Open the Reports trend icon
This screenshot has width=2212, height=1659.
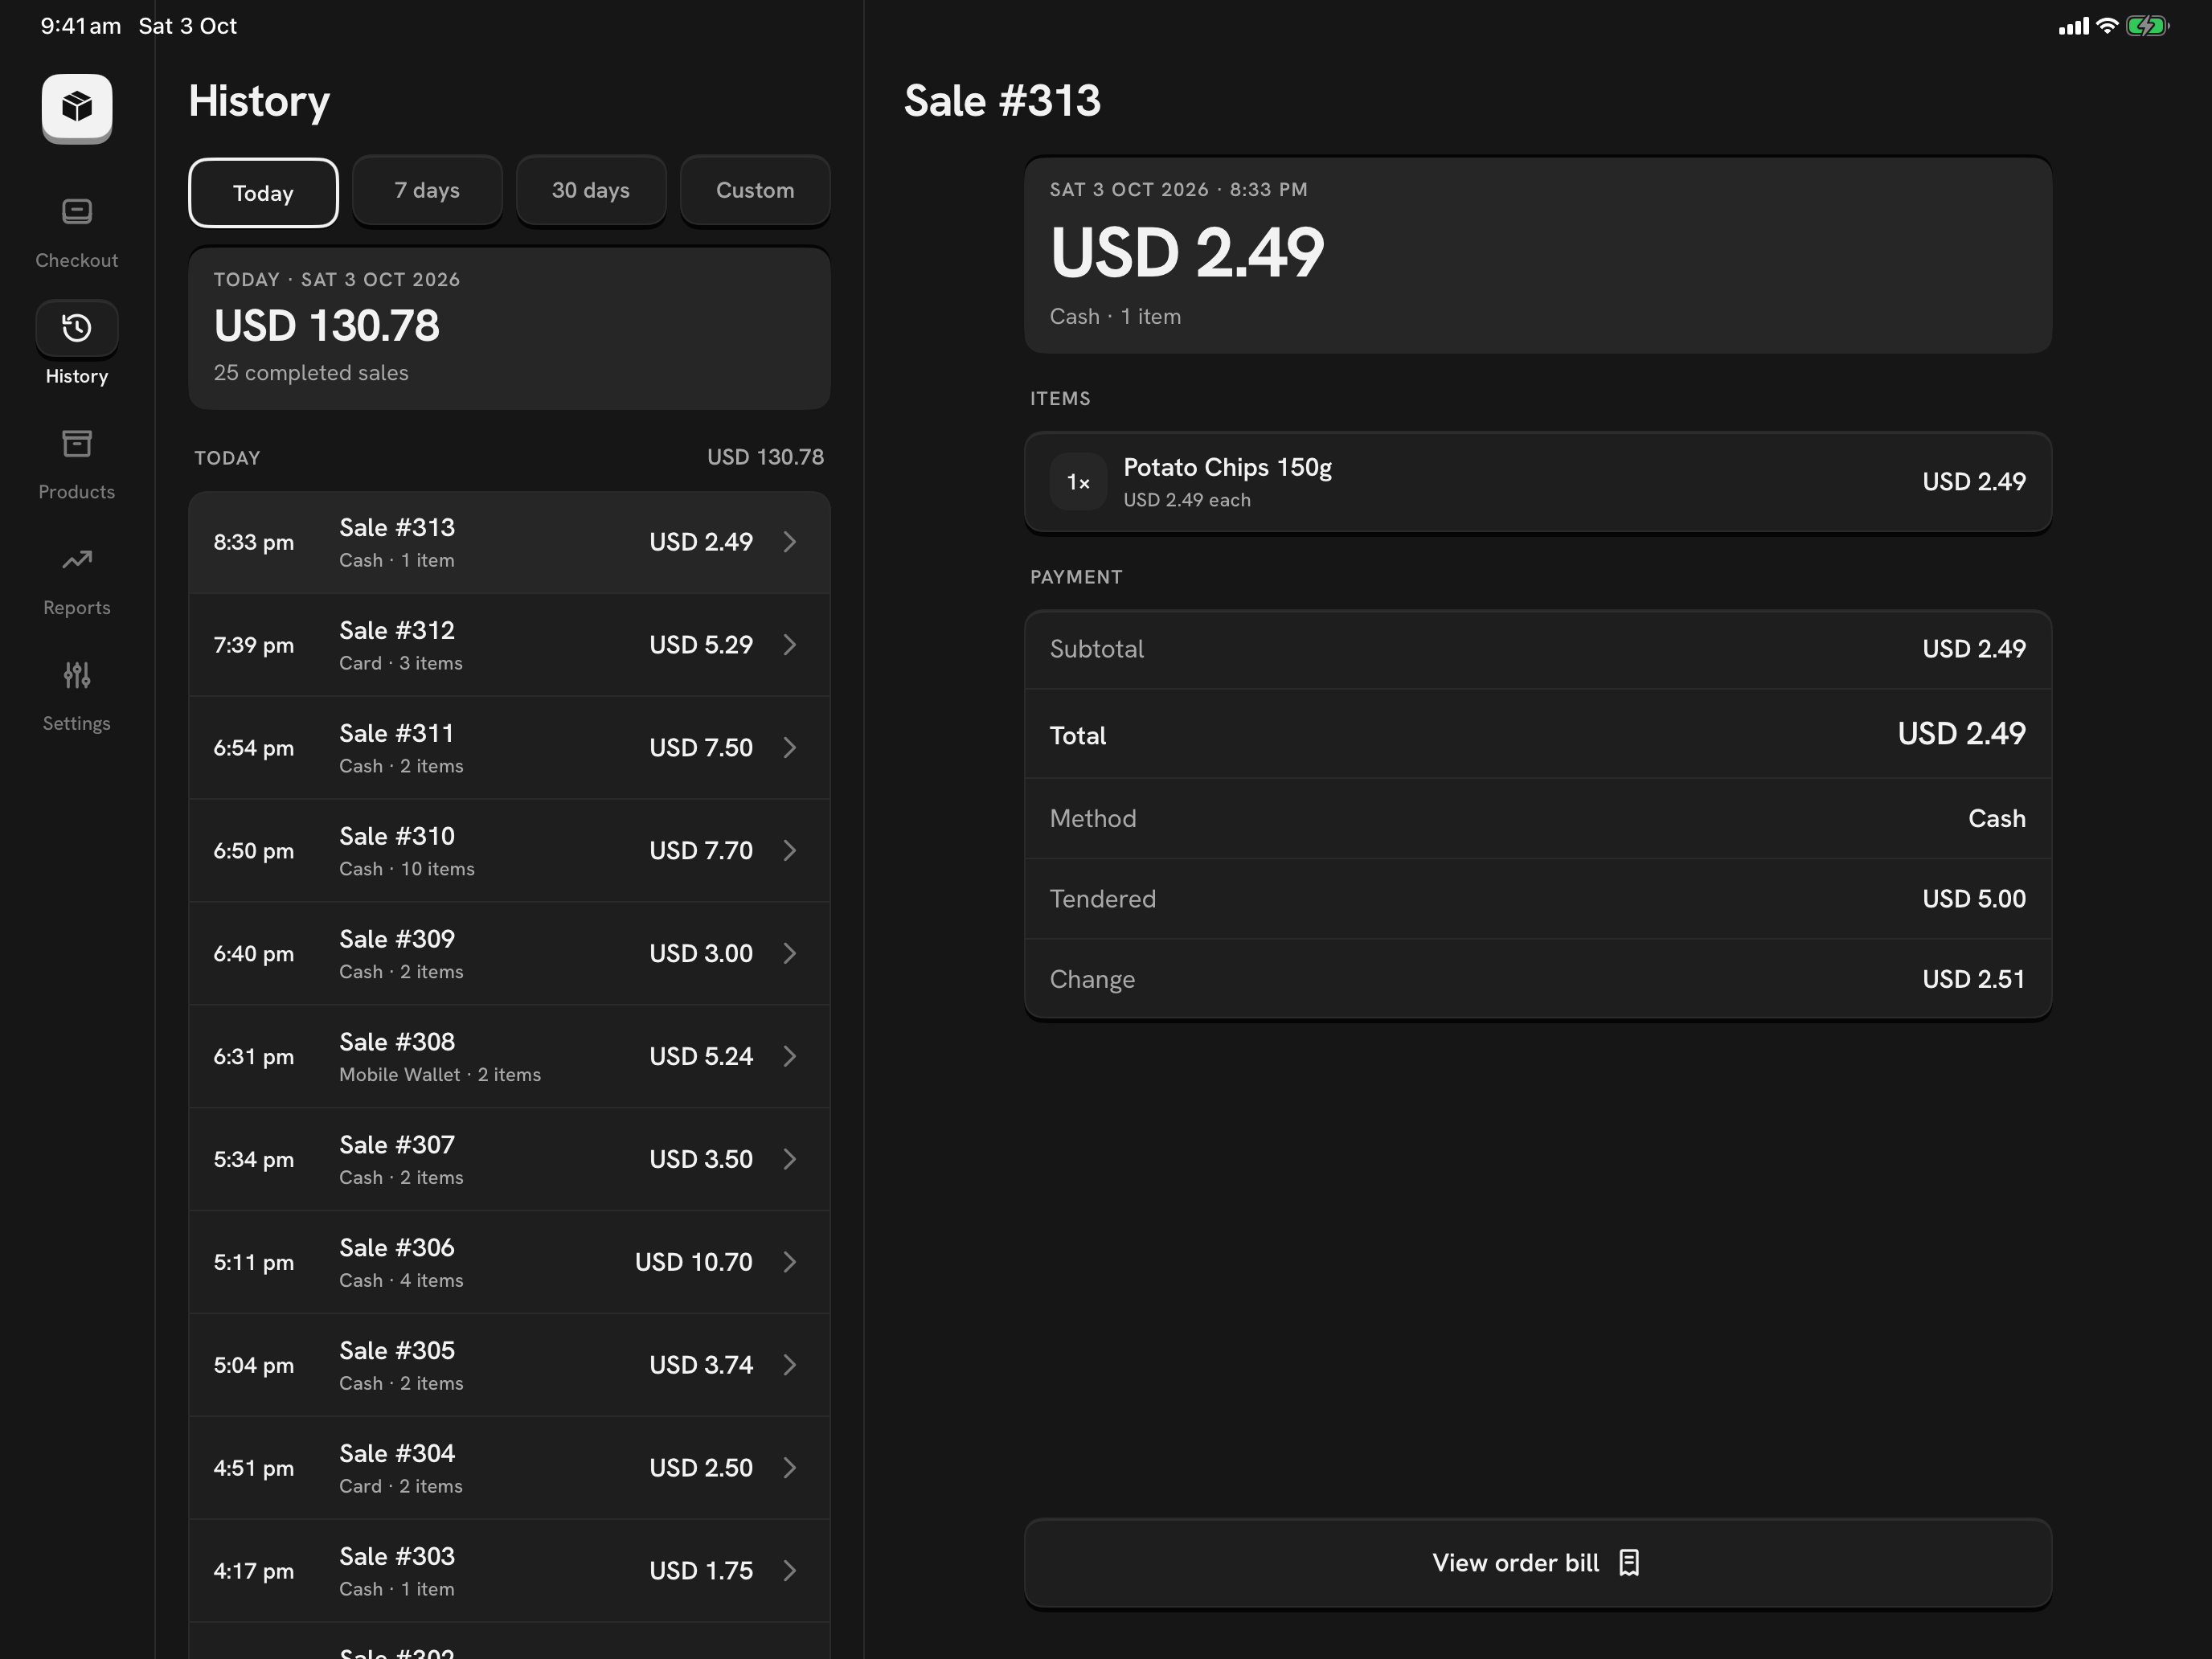click(77, 560)
